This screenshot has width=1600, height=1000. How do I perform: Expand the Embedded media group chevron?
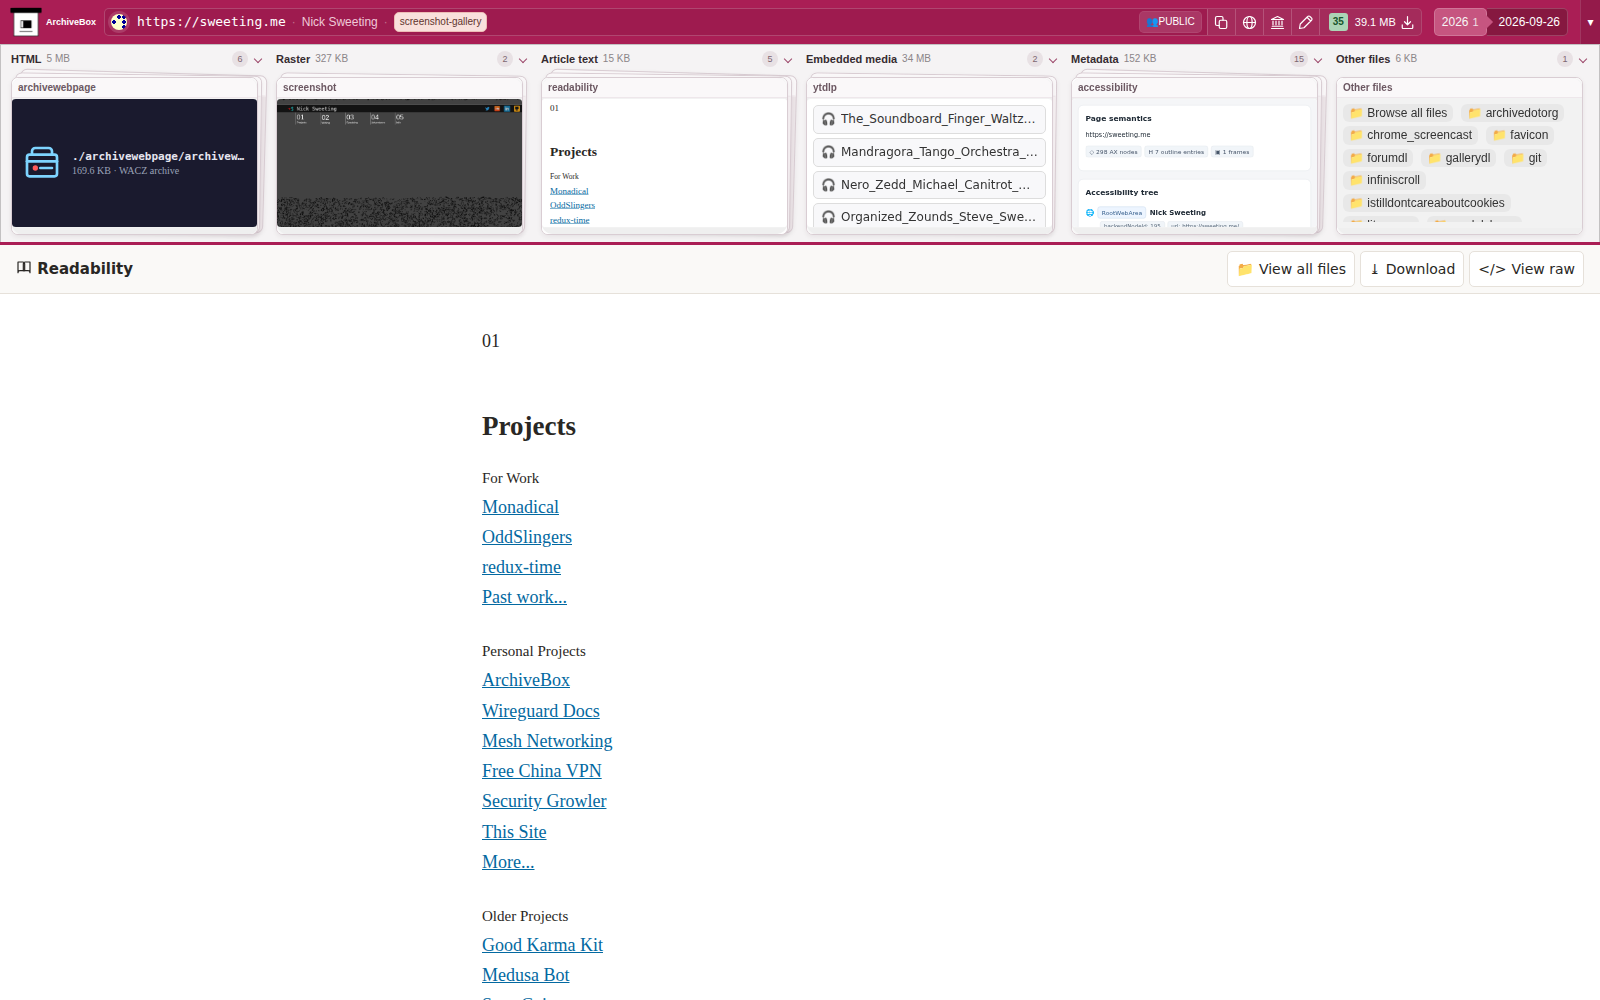coord(1052,60)
